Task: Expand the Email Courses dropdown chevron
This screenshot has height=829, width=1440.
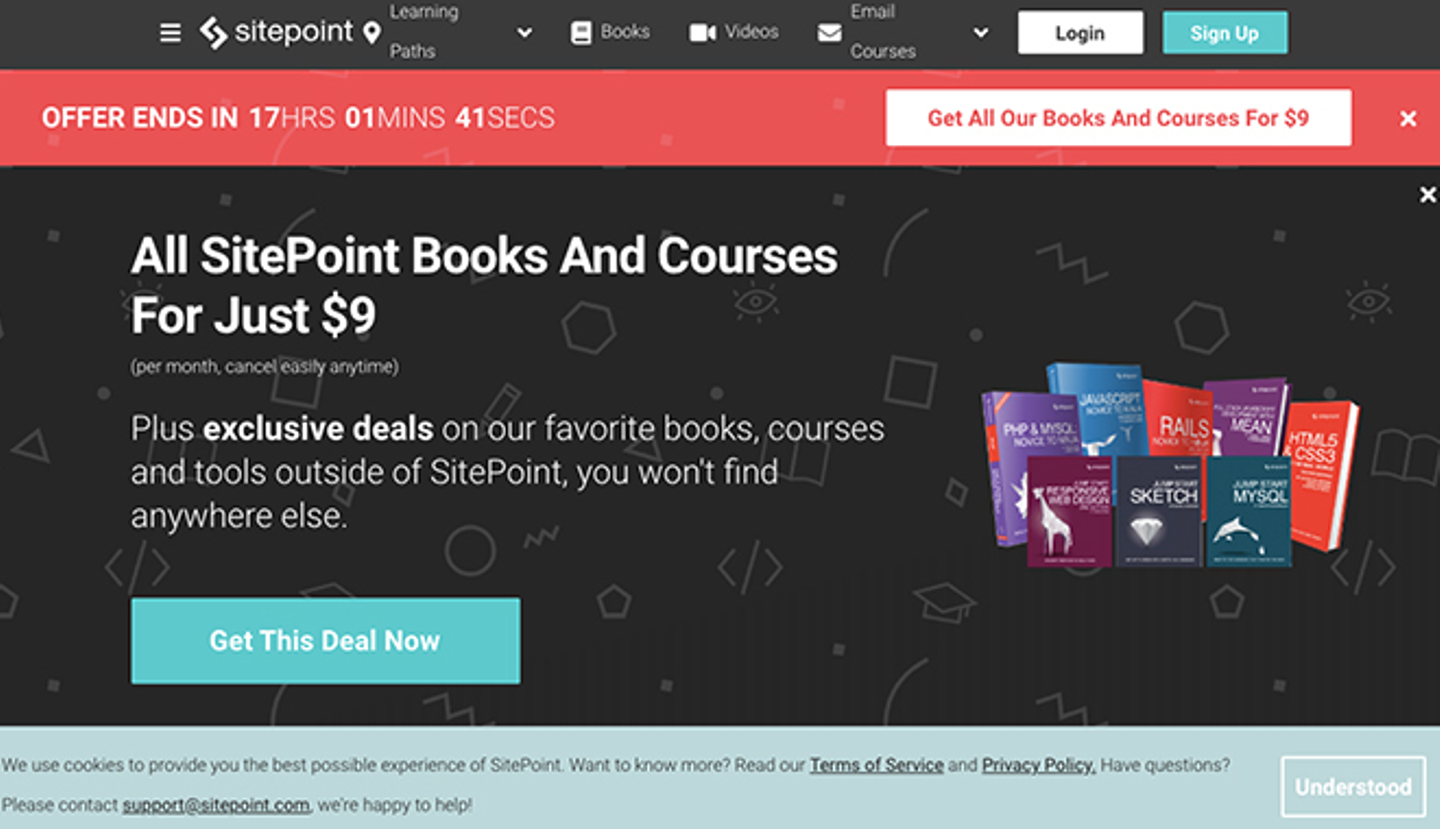Action: tap(981, 33)
